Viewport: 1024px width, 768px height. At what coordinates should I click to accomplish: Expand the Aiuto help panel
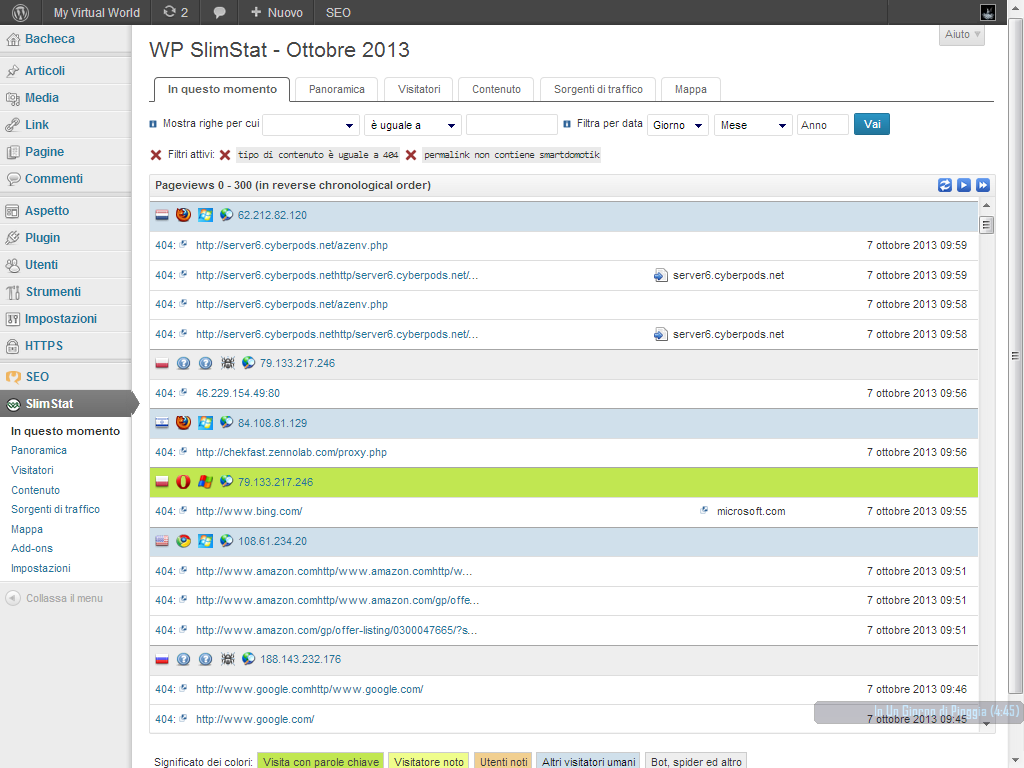coord(962,35)
